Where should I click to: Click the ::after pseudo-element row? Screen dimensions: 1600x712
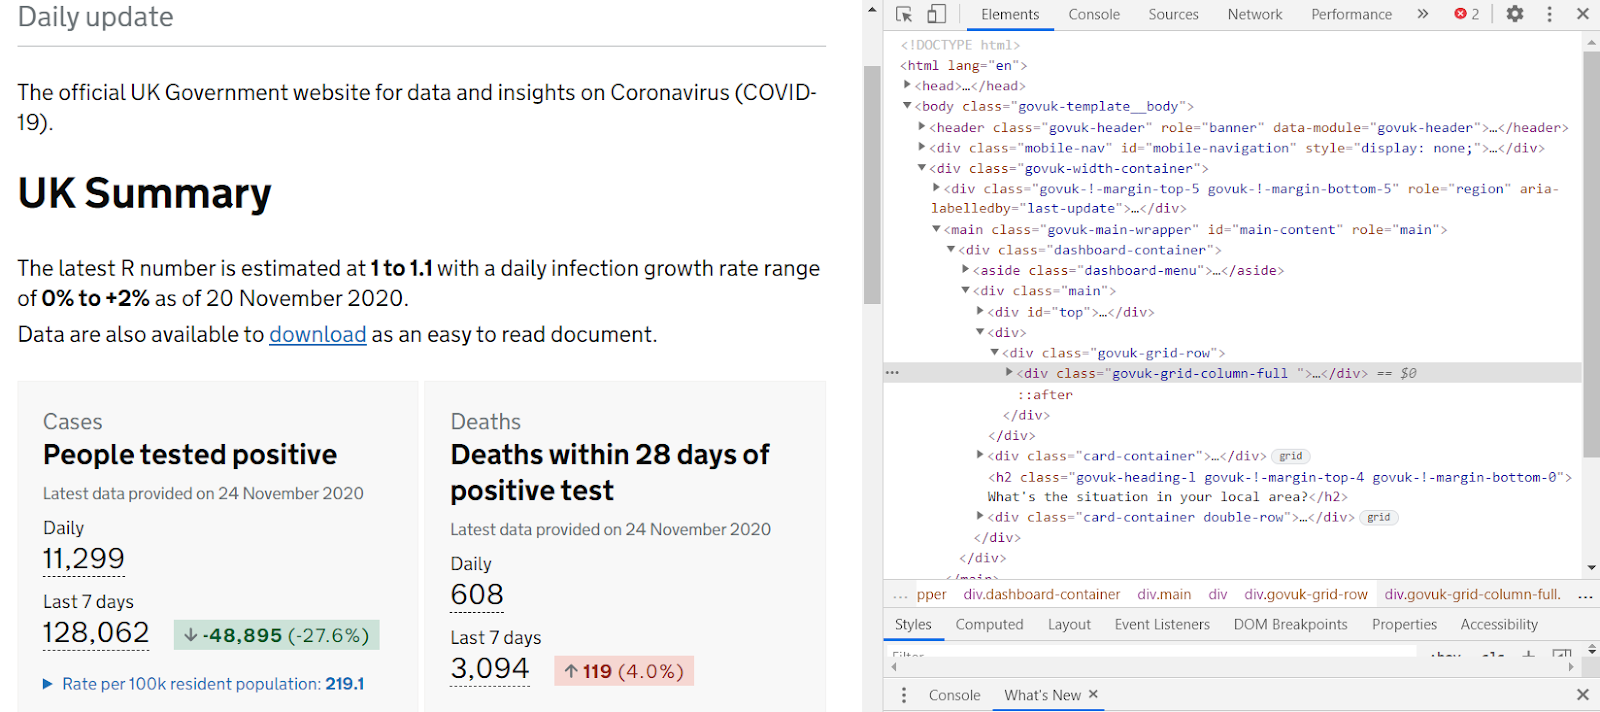(x=1045, y=394)
